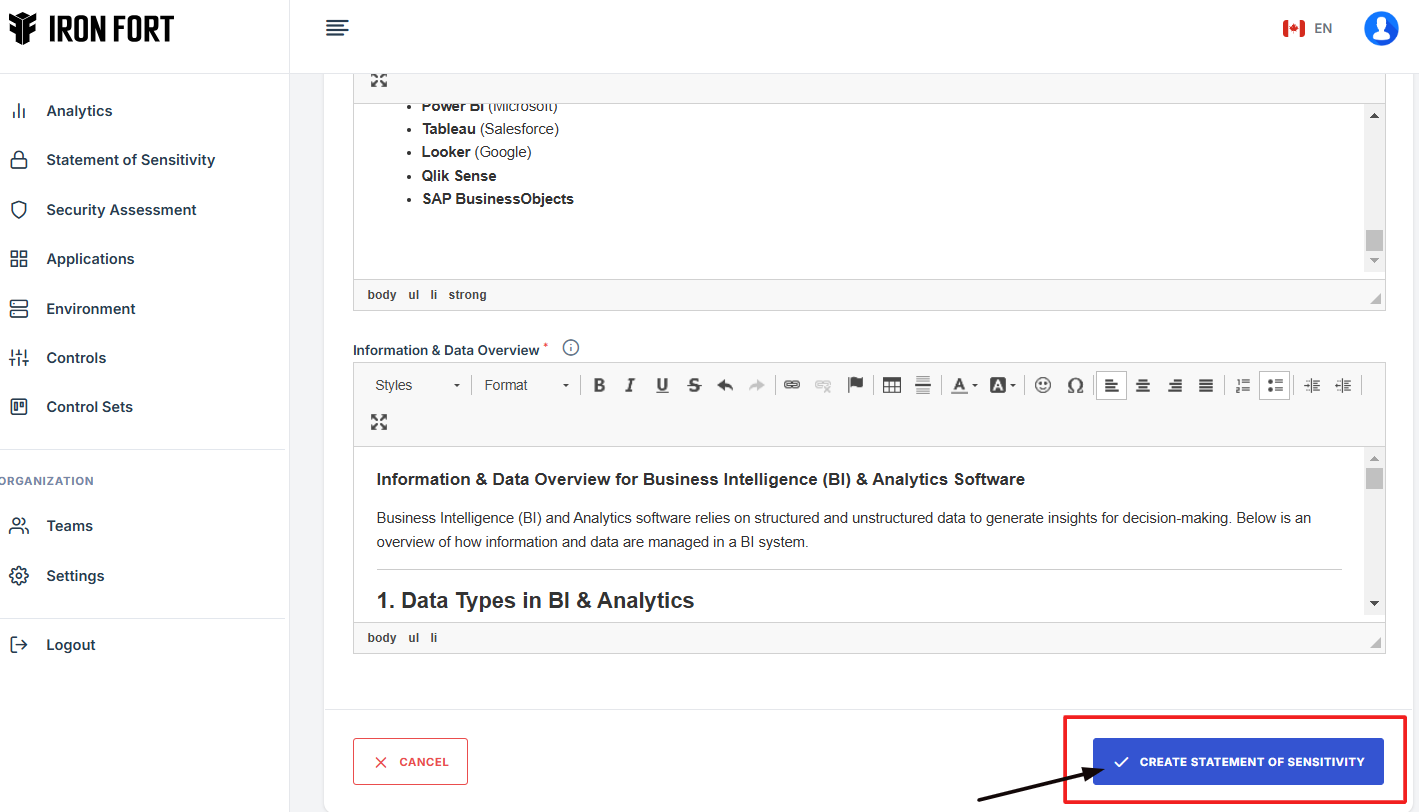Maximize the Information & Data Overview editor
Screen dimensions: 1419x812
pyautogui.click(x=379, y=422)
